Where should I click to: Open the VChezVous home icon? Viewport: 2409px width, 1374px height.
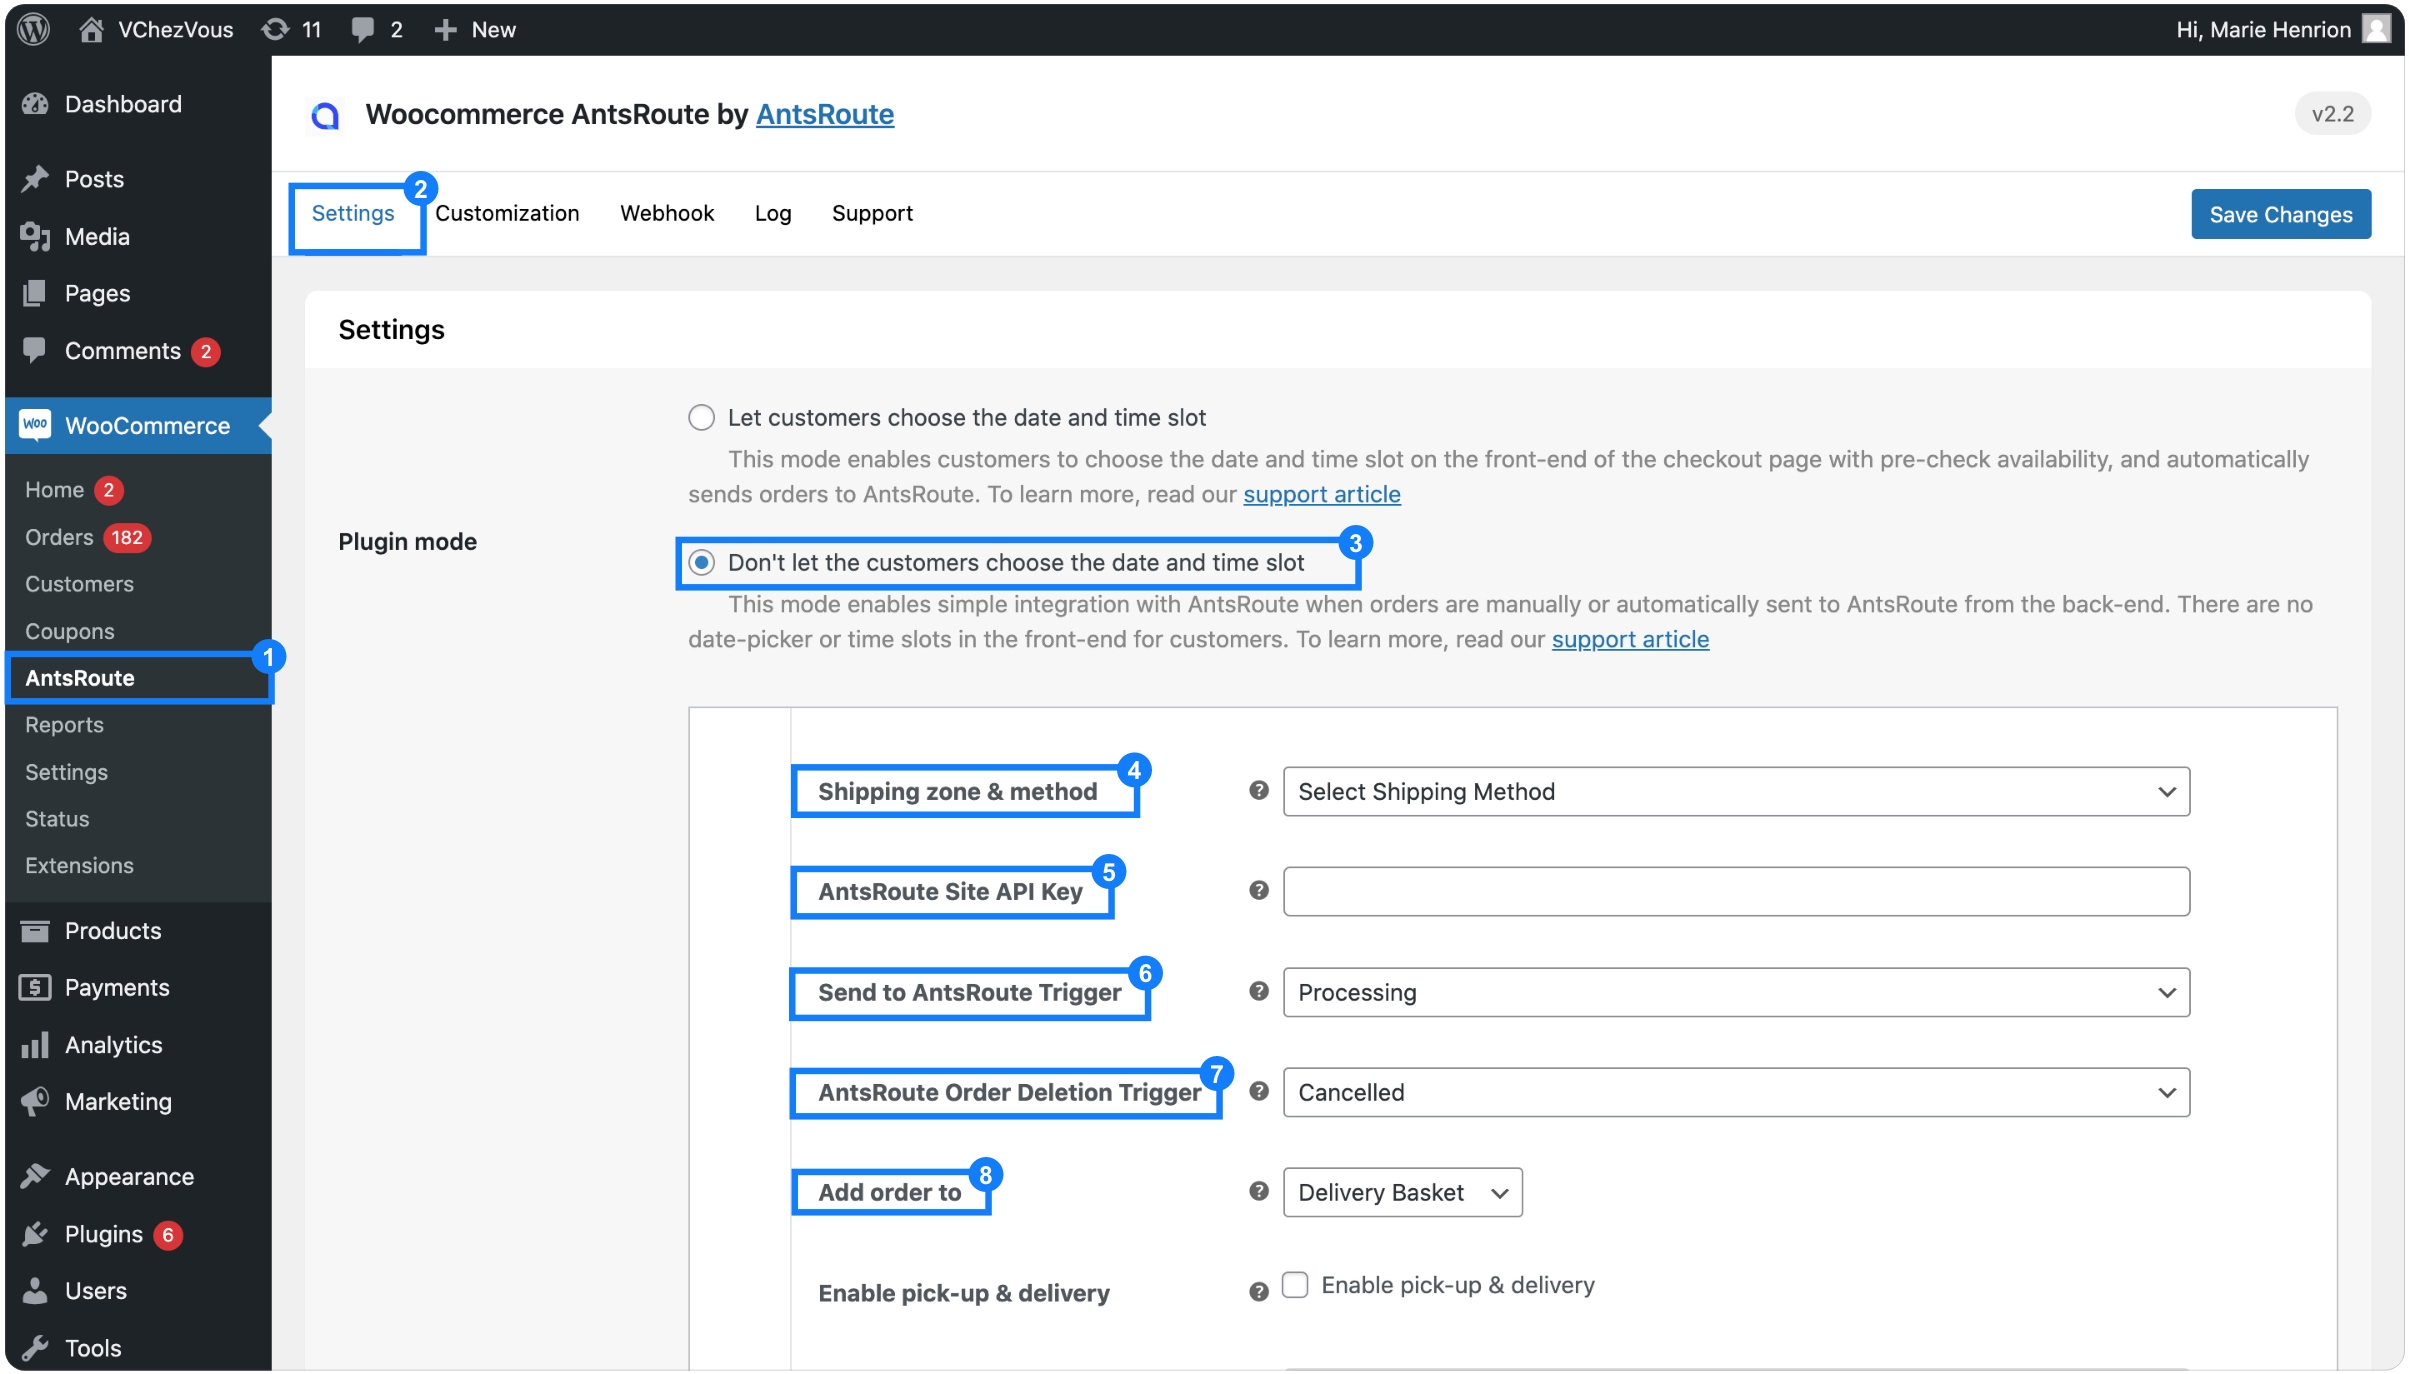(x=91, y=29)
